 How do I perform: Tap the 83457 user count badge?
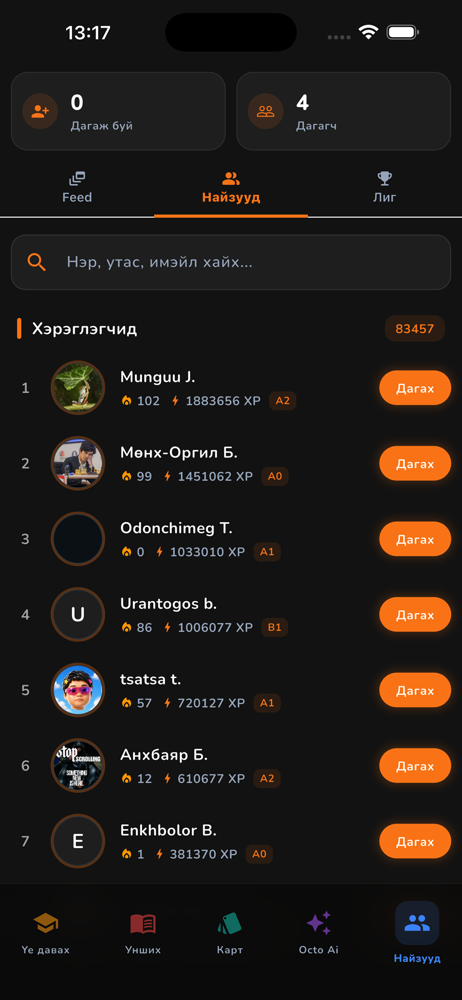pyautogui.click(x=415, y=329)
